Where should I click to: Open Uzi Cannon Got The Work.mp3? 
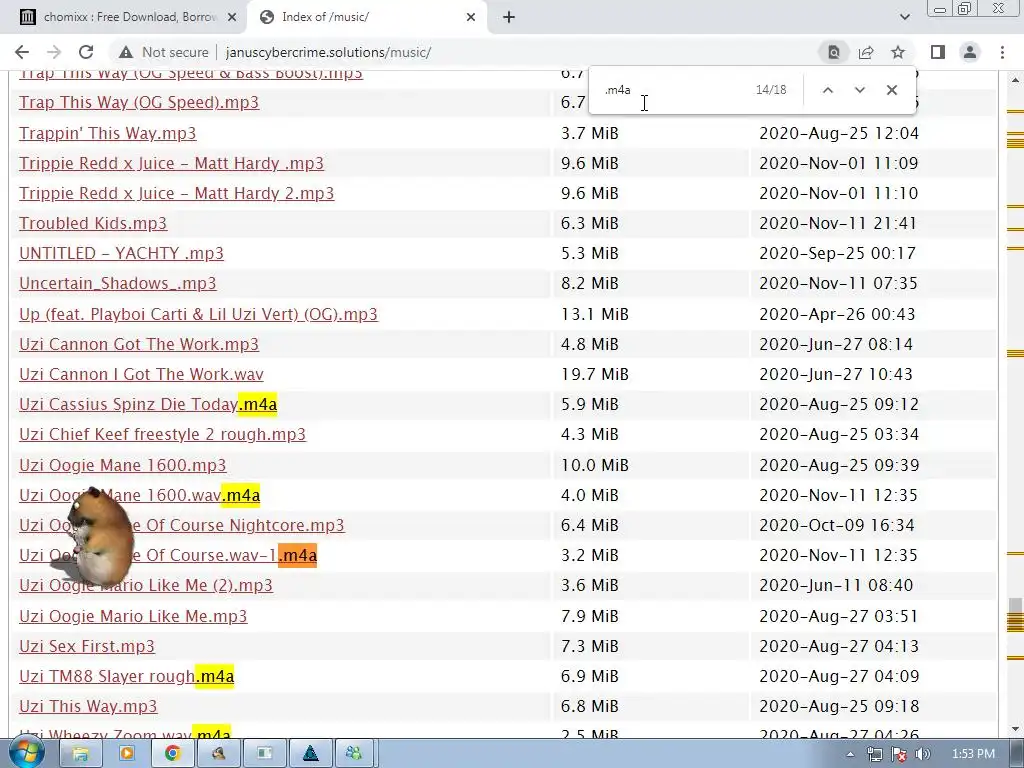pos(139,344)
